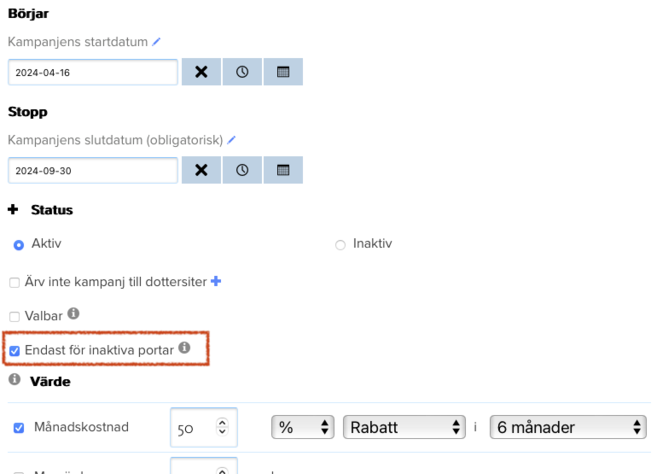The width and height of the screenshot is (657, 474).
Task: Clear the end date with X button
Action: [x=201, y=170]
